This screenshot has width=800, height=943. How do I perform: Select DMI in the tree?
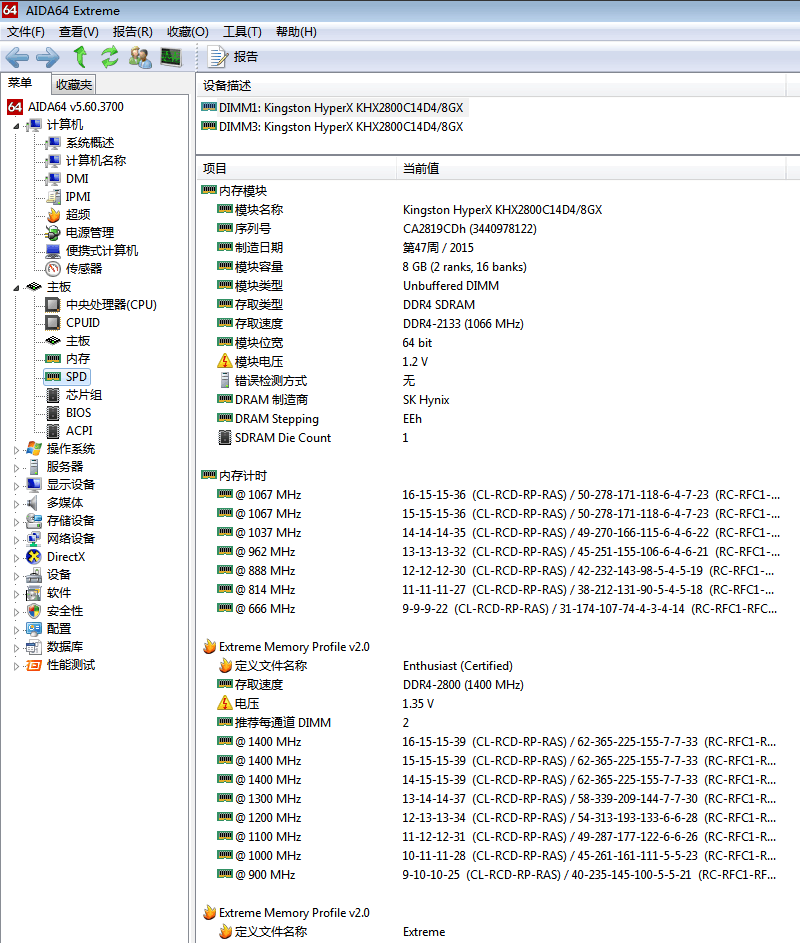coord(77,179)
